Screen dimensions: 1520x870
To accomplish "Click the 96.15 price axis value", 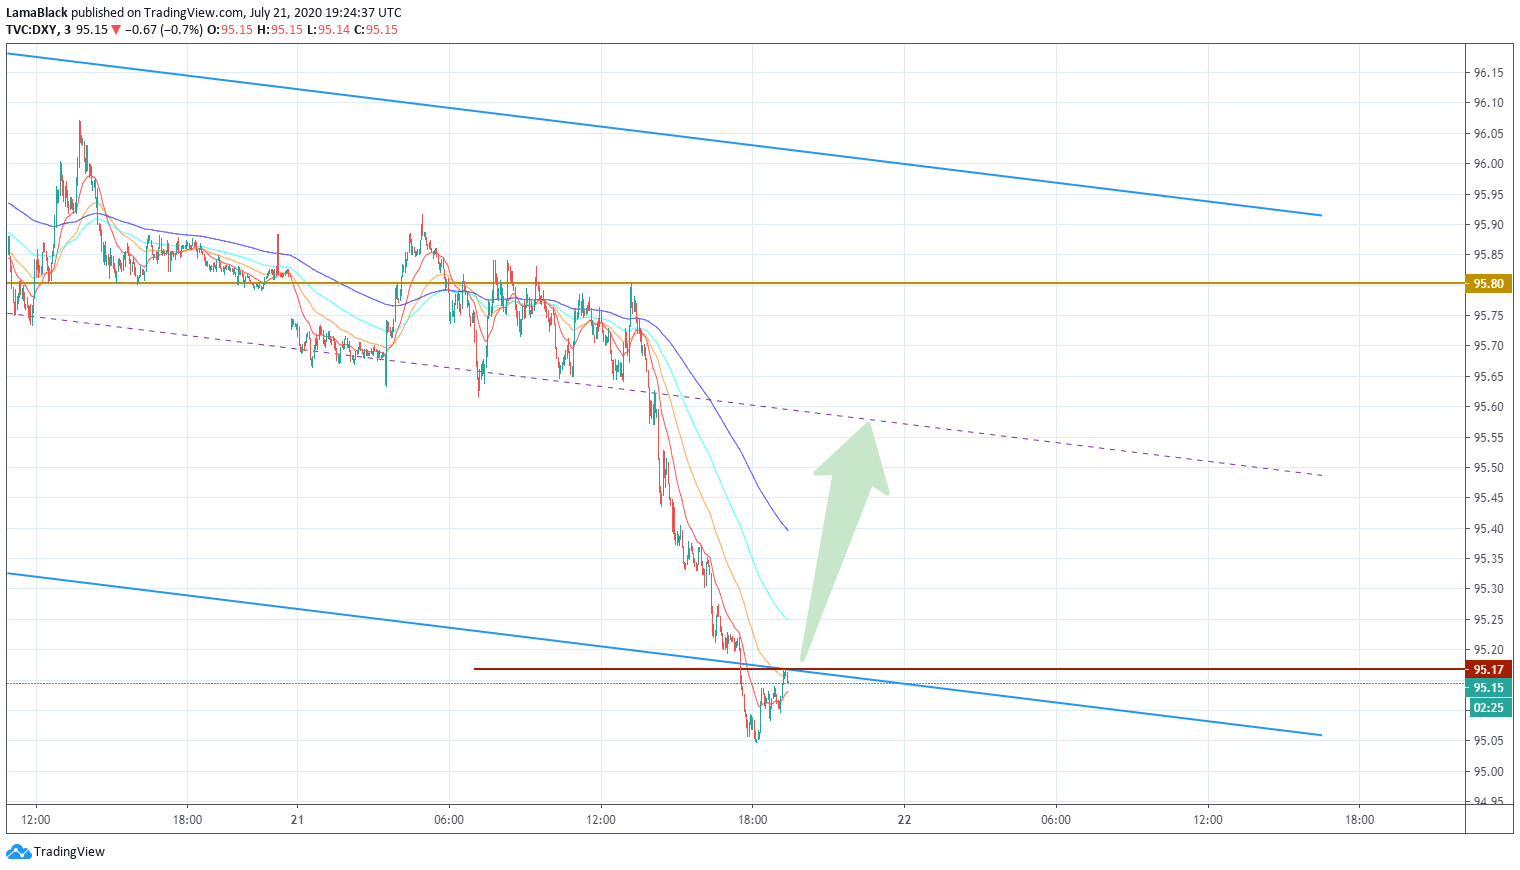I will 1488,73.
